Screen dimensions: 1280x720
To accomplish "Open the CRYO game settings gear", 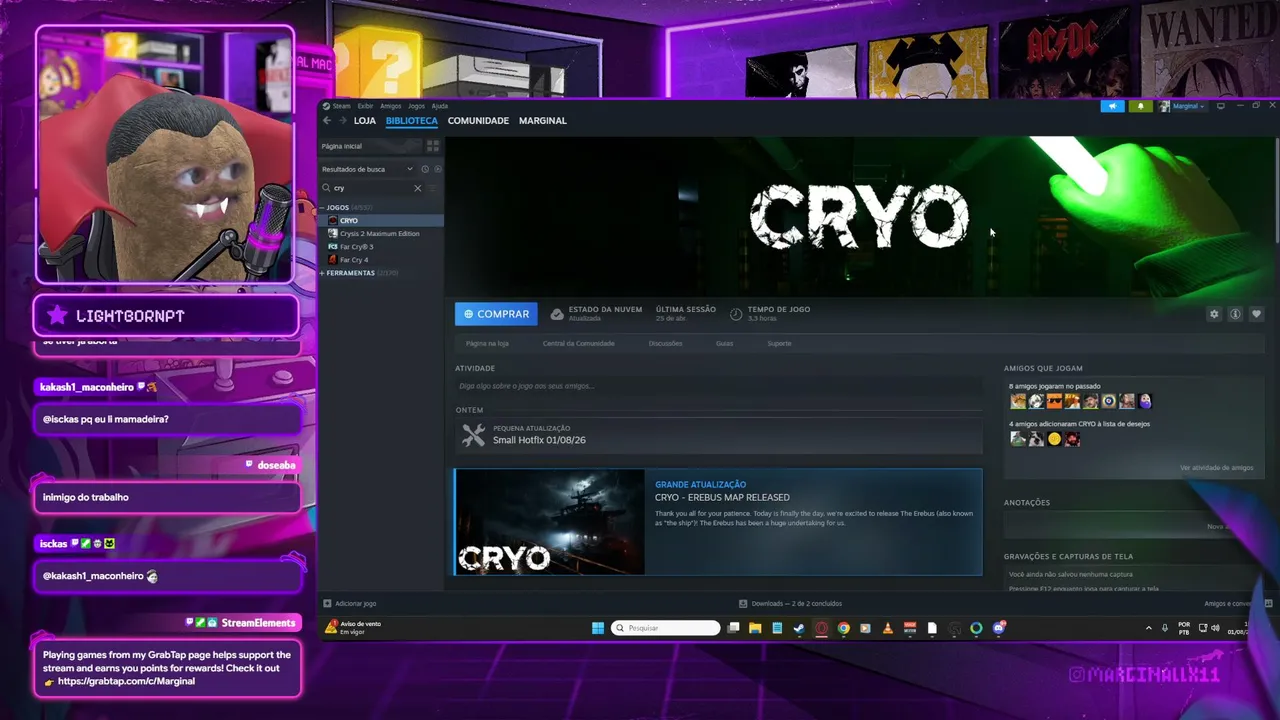I will 1214,314.
